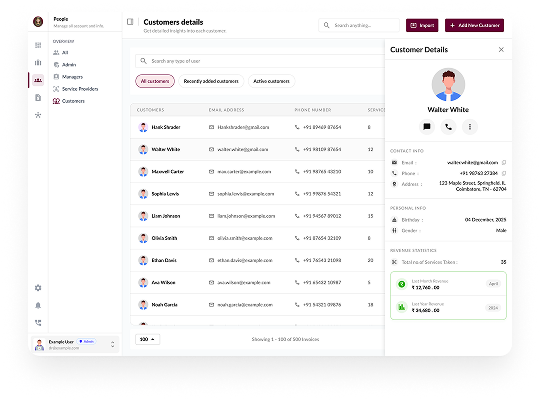Click the app logo in top-left corner

38,22
